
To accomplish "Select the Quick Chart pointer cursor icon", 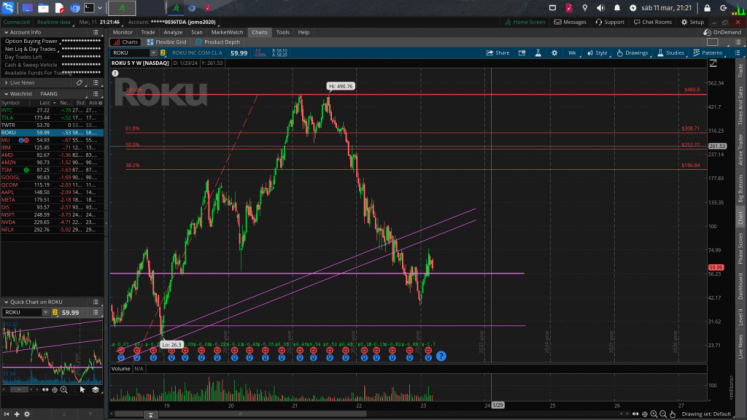I will tap(82, 390).
